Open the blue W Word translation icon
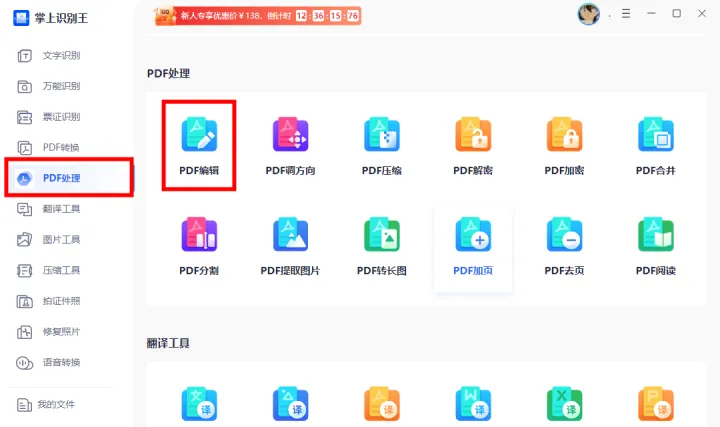Image resolution: width=720 pixels, height=427 pixels. [x=473, y=404]
